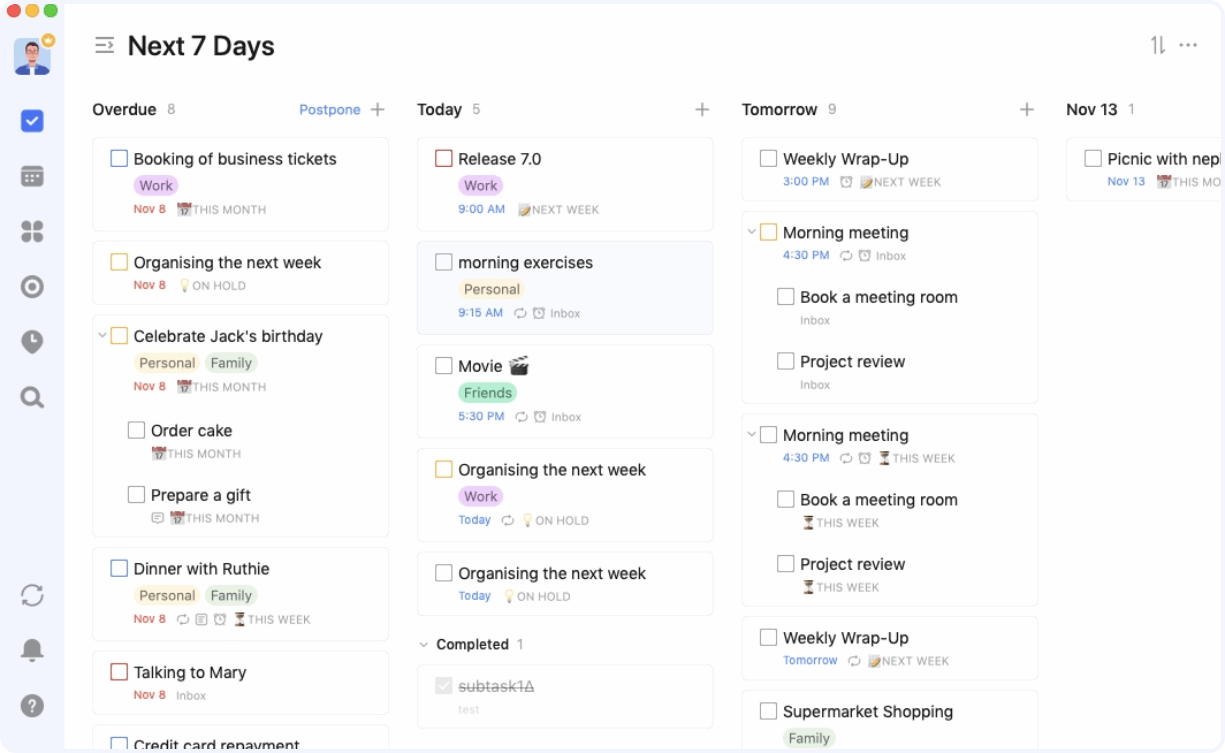Collapse subtasks of Celebrate Jack's birthday

pyautogui.click(x=104, y=336)
